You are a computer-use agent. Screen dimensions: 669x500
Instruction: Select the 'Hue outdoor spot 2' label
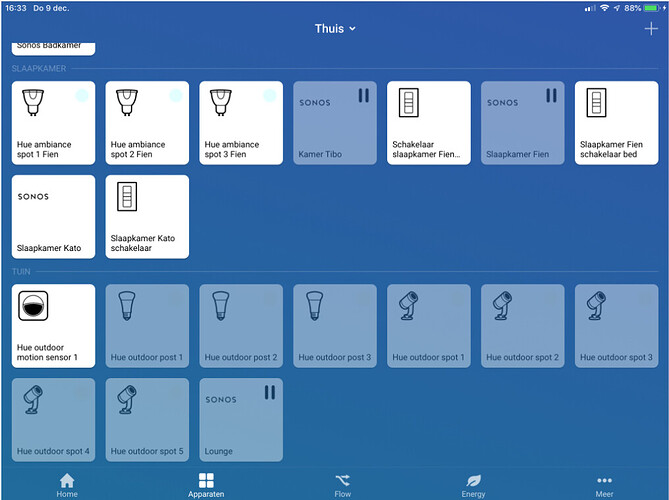[522, 358]
